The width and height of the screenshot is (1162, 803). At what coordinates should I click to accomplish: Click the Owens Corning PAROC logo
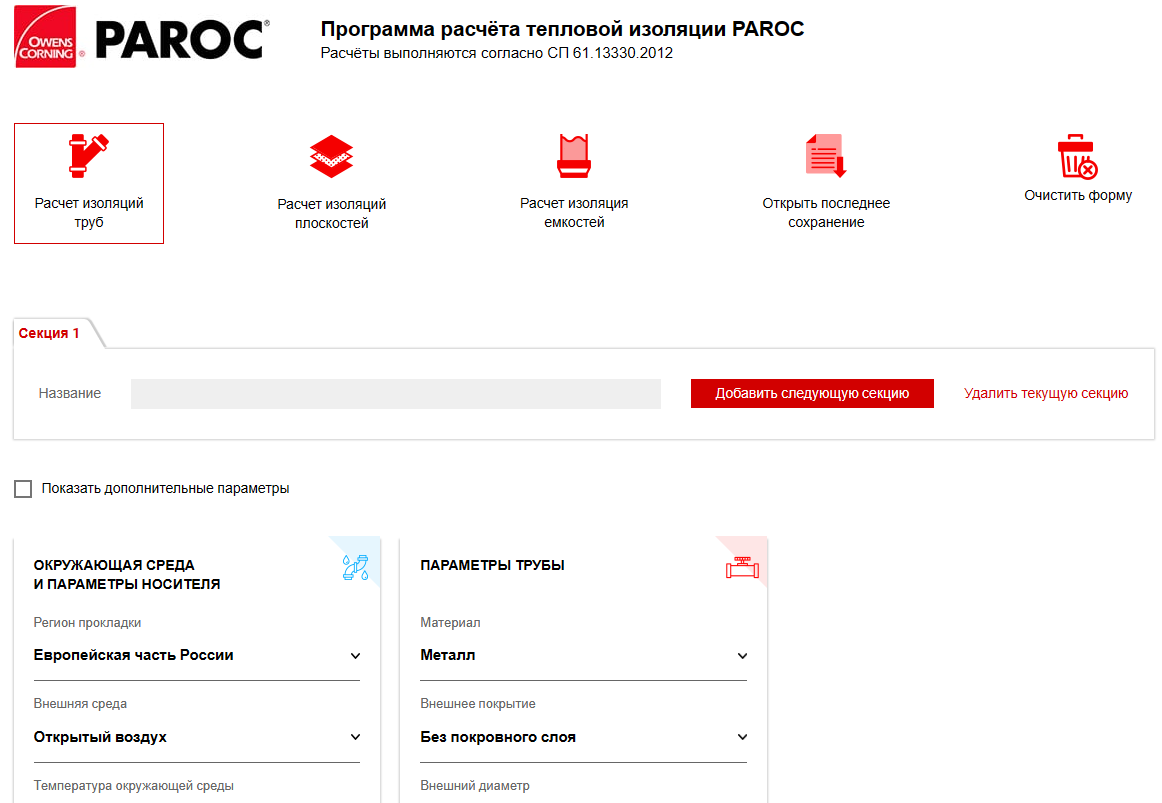pyautogui.click(x=141, y=41)
